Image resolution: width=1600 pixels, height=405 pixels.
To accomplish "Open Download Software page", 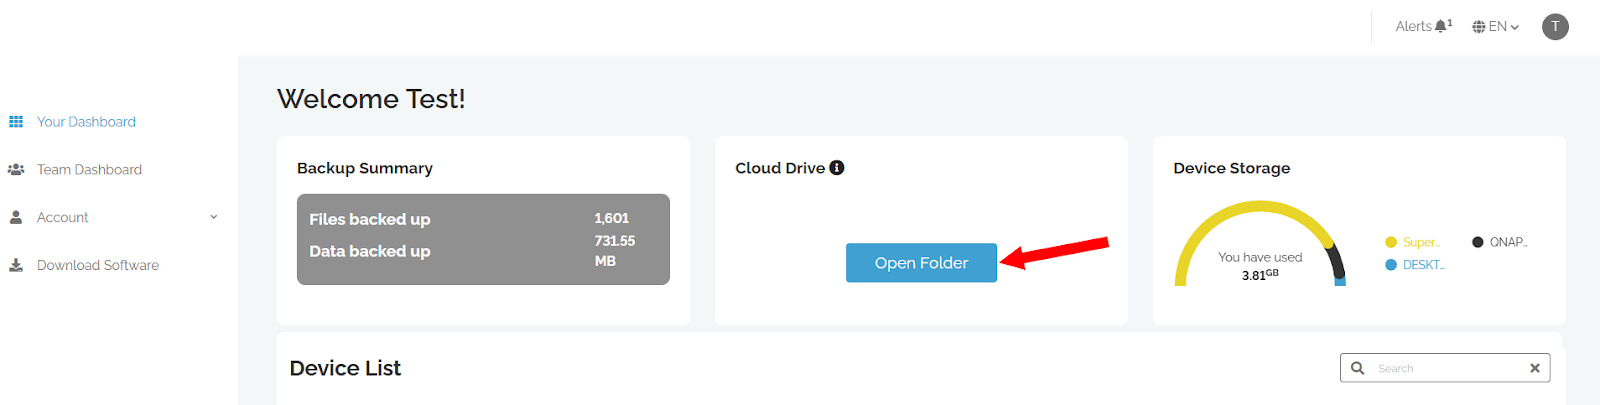I will (98, 265).
